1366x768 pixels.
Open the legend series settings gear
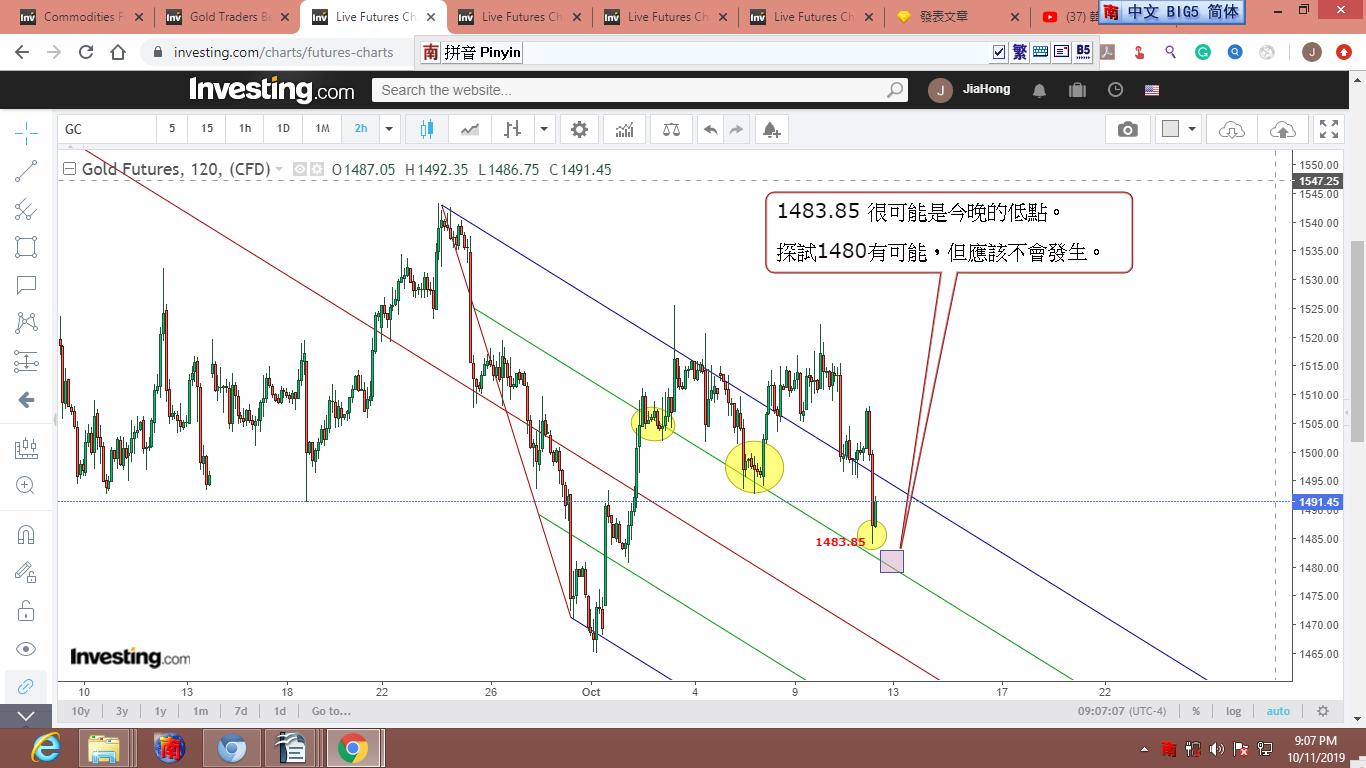coord(316,170)
